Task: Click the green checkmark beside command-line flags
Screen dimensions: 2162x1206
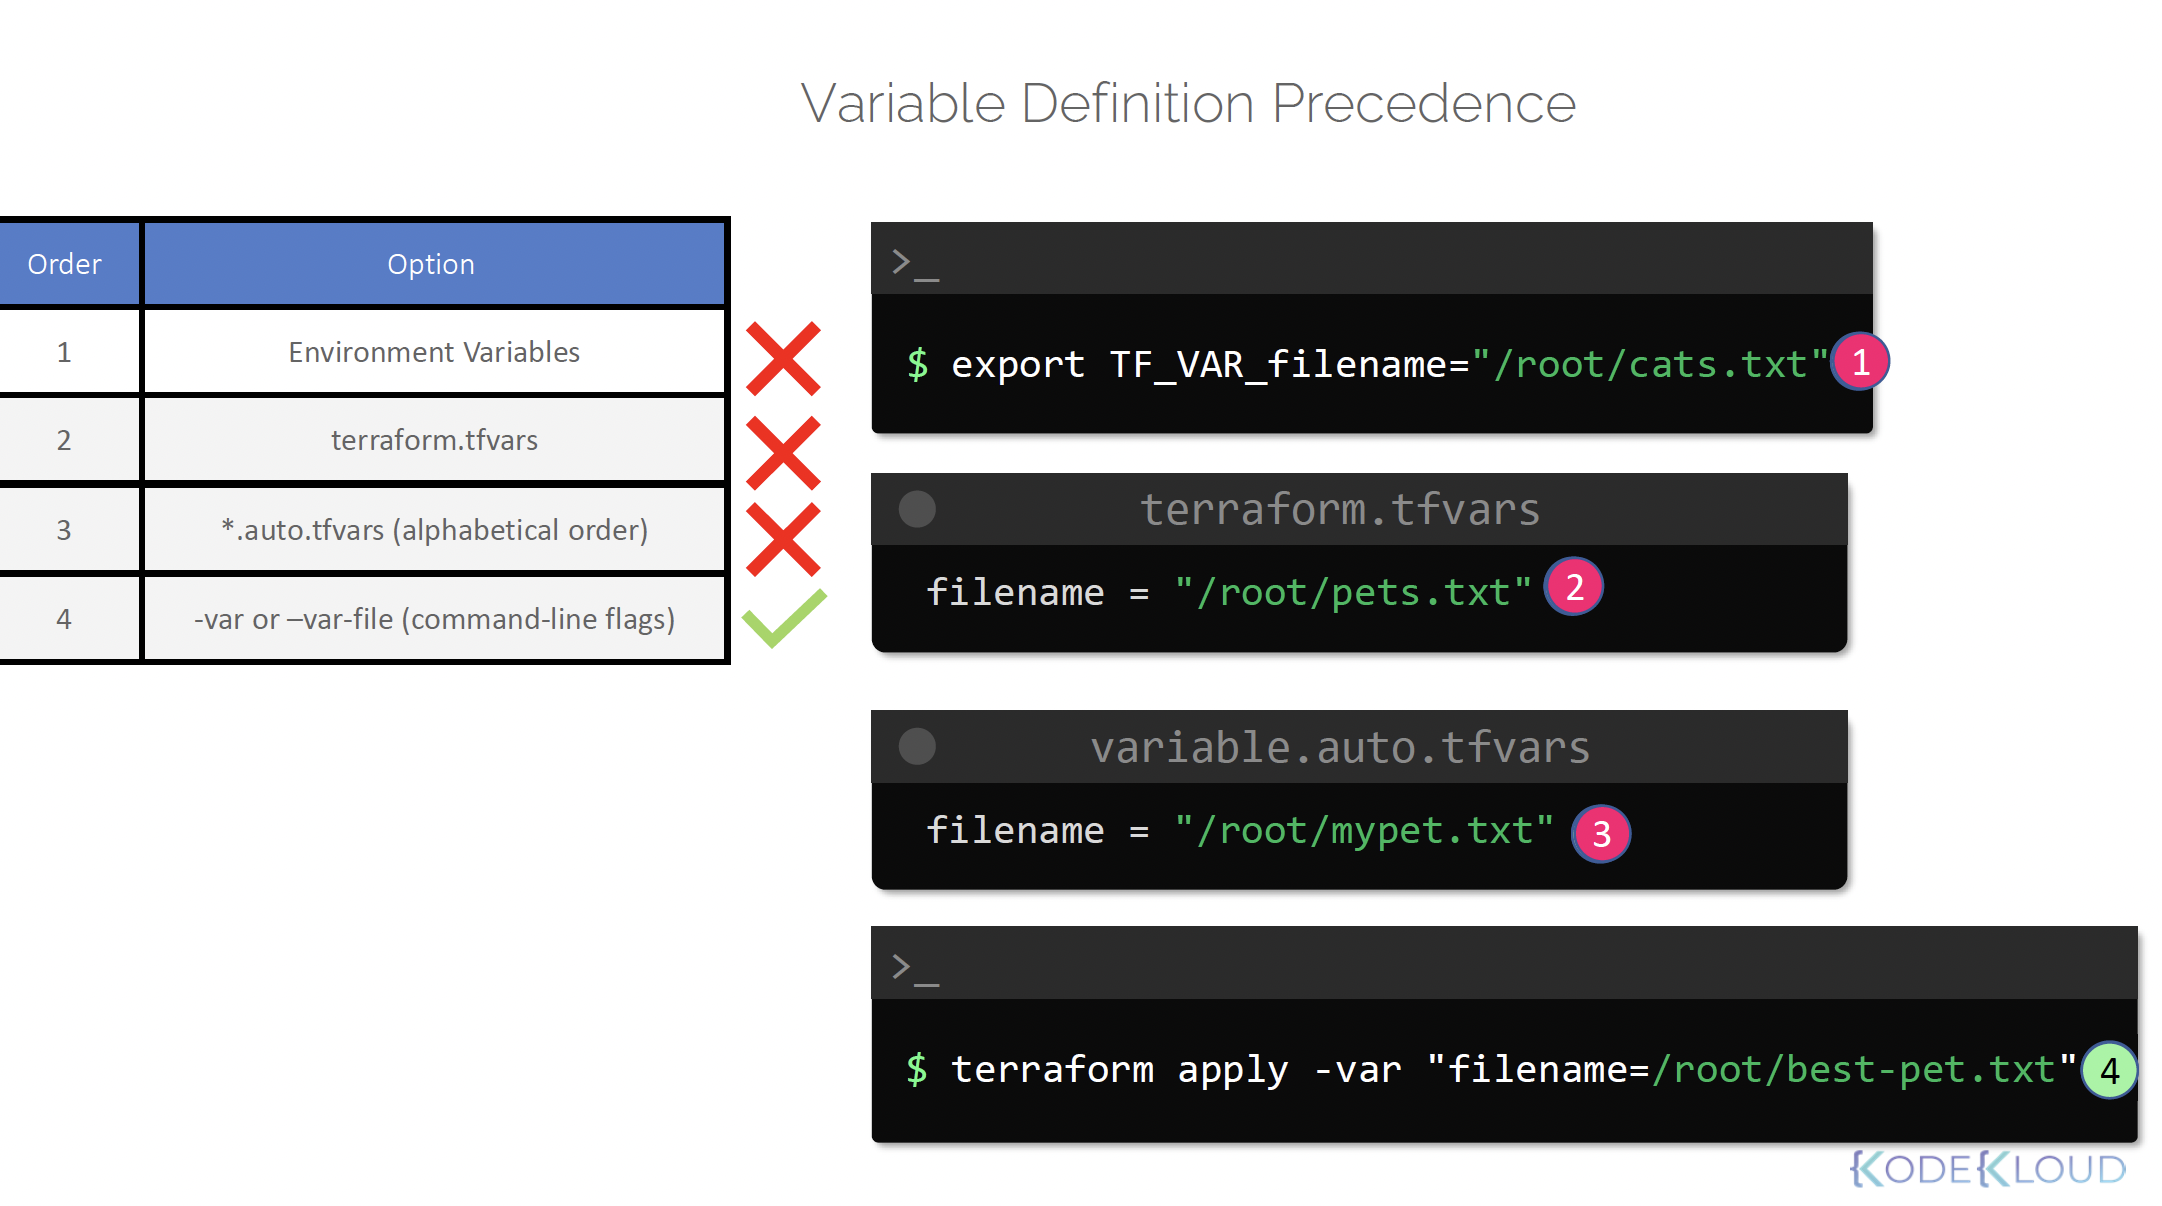Action: 785,618
